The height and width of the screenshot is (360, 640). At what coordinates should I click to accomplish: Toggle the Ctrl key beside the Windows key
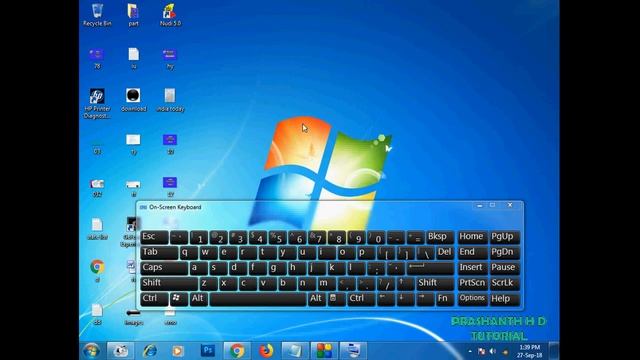[154, 299]
